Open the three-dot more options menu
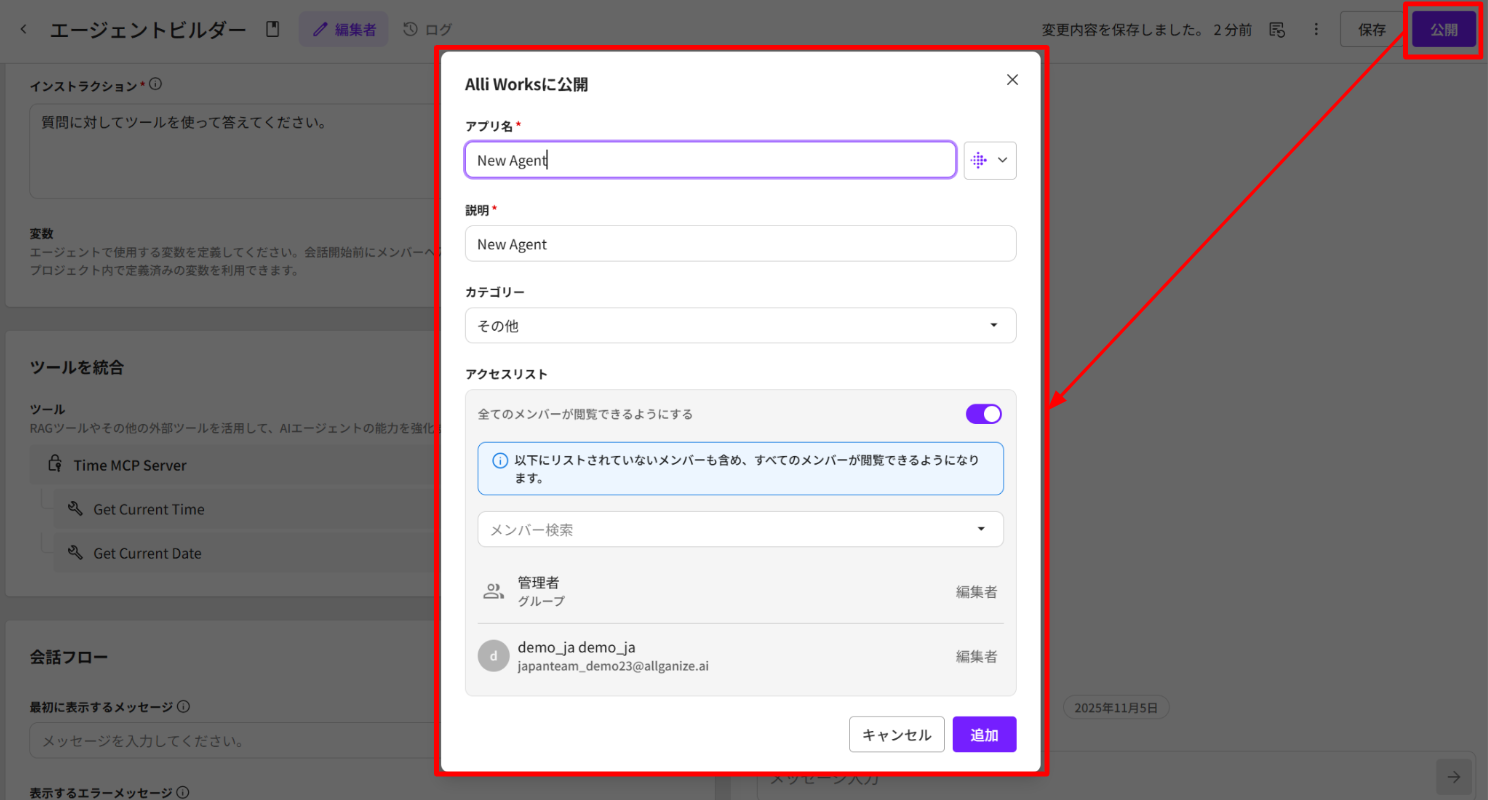Image resolution: width=1488 pixels, height=800 pixels. (1316, 30)
